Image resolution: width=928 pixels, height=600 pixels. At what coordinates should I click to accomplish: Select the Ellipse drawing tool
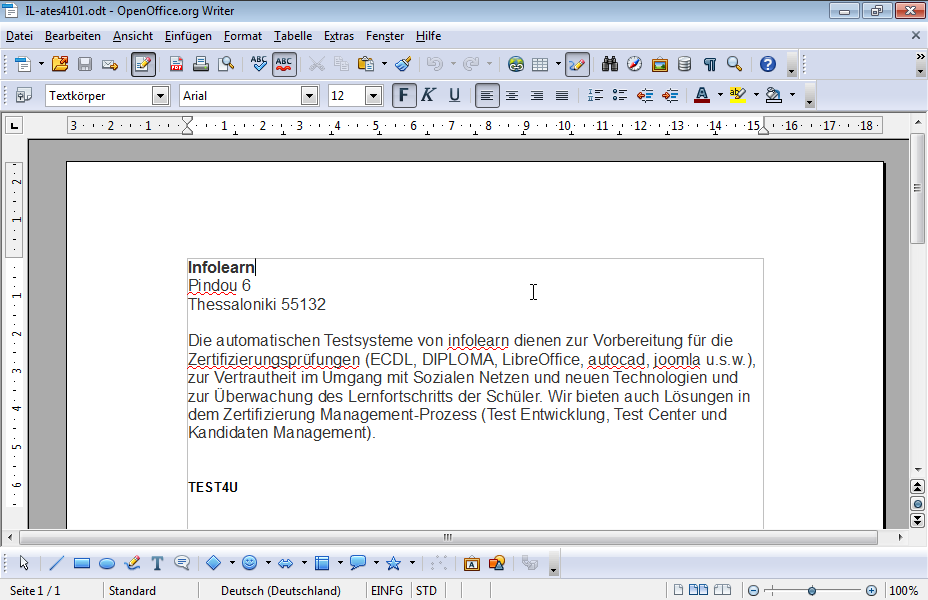[107, 563]
